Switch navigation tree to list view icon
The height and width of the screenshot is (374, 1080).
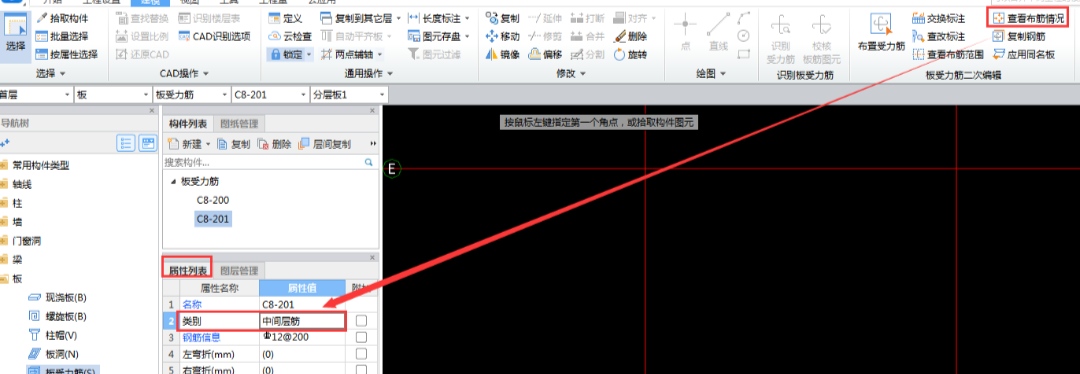(125, 143)
